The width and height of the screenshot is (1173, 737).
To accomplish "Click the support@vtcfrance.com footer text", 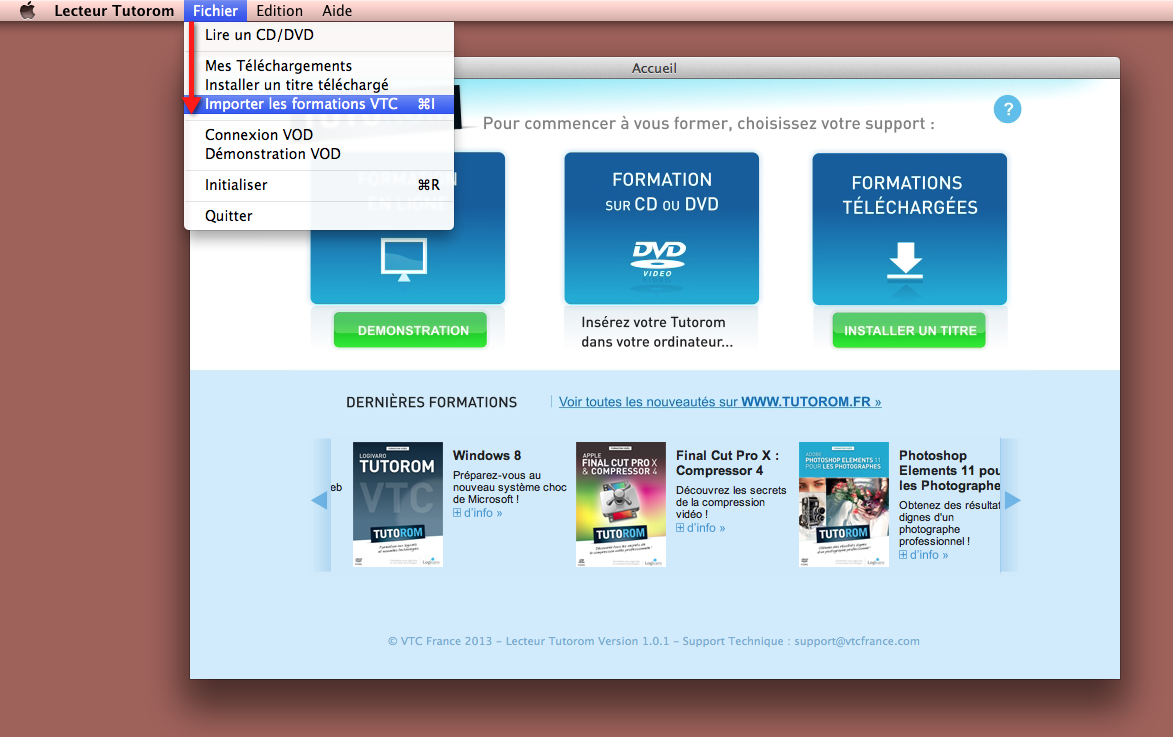I will coord(857,641).
